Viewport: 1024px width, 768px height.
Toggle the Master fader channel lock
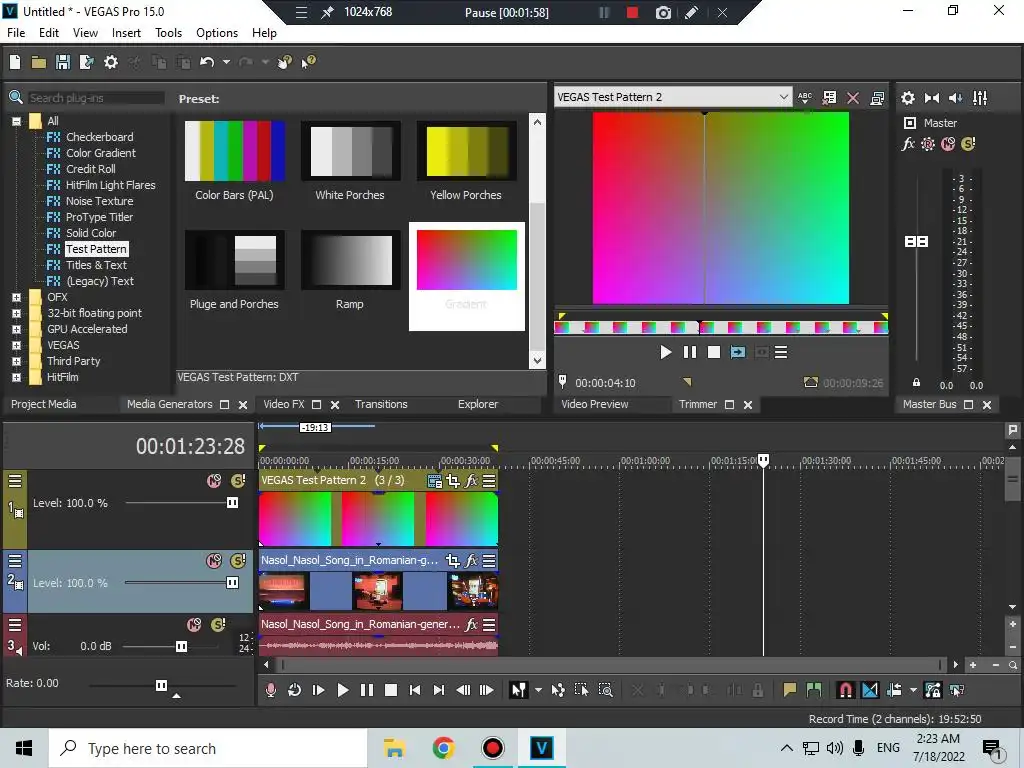point(916,383)
